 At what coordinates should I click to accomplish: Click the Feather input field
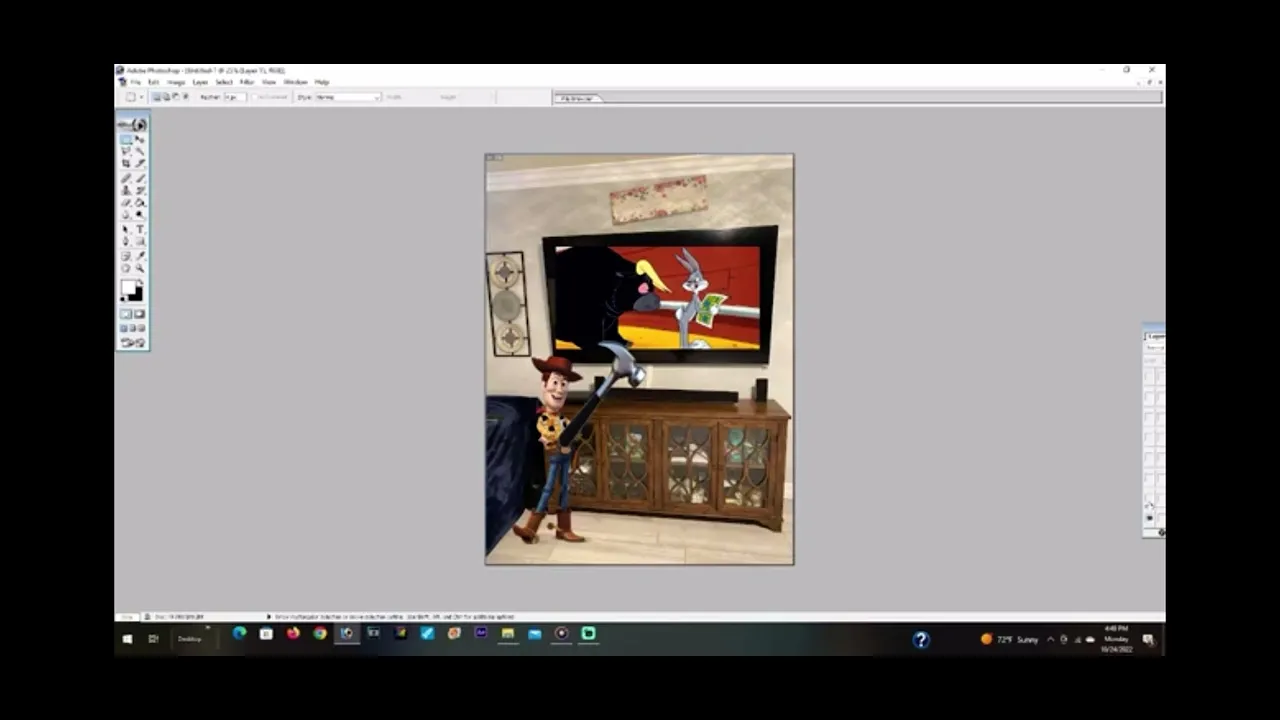tap(235, 97)
